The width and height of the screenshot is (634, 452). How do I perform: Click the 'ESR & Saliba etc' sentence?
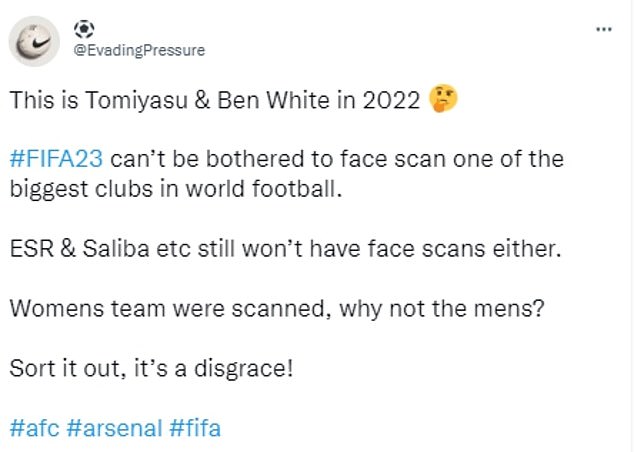(285, 248)
